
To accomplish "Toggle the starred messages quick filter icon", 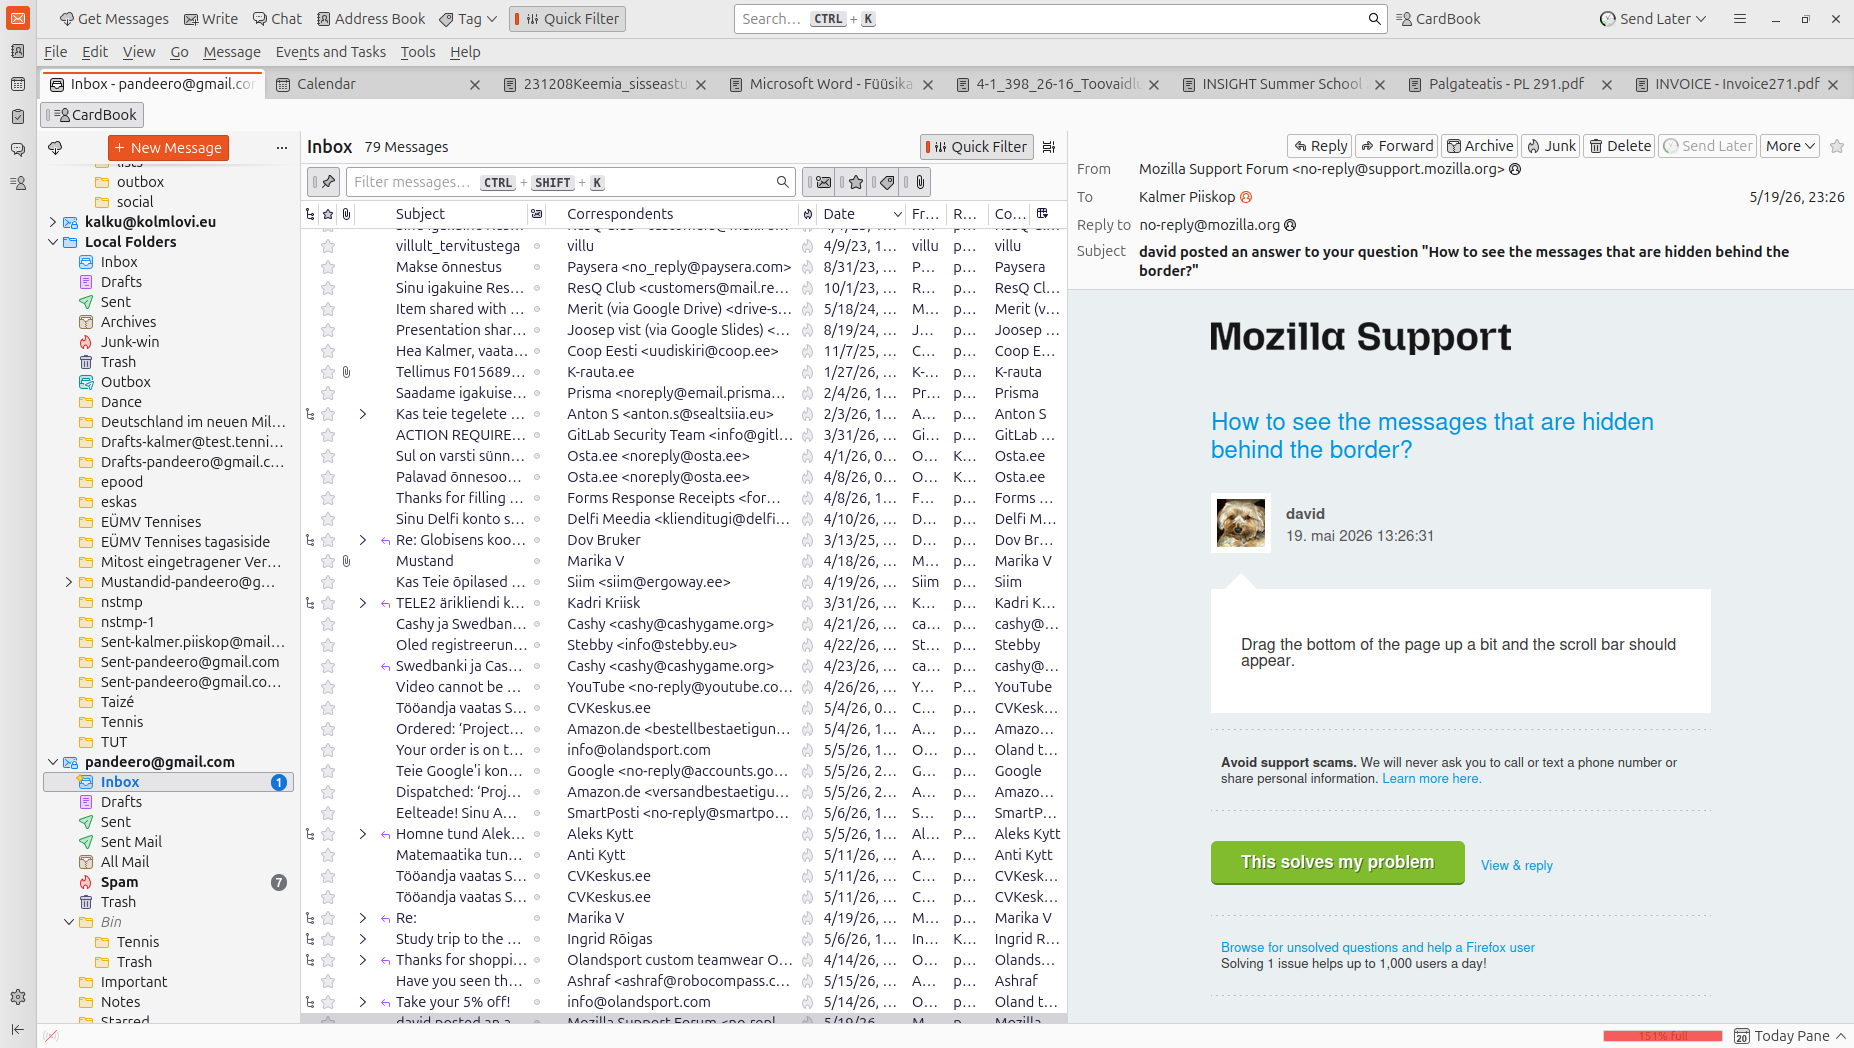I will [x=856, y=182].
